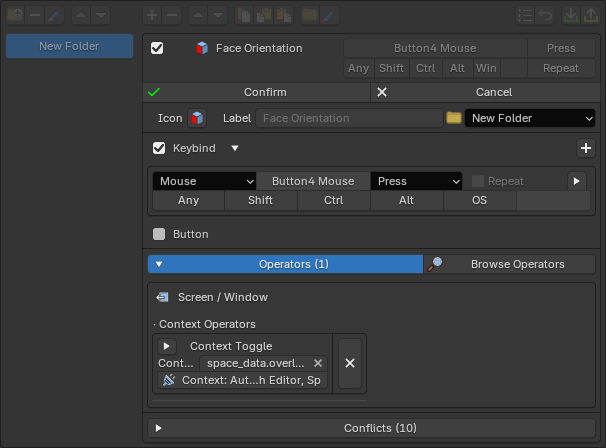Click the yellow folder icon beside New Folder dropdown
Screen dimensions: 606x448
(454, 118)
